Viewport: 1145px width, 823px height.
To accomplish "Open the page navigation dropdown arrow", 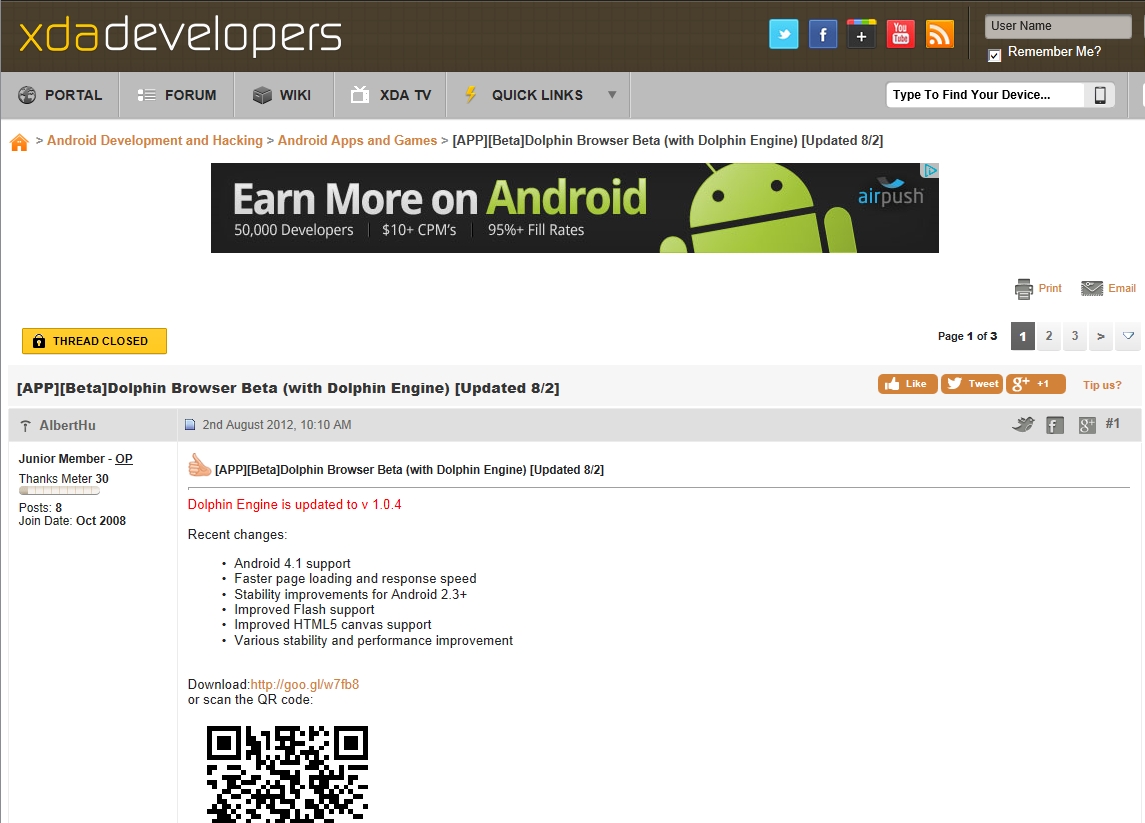I will point(1128,336).
